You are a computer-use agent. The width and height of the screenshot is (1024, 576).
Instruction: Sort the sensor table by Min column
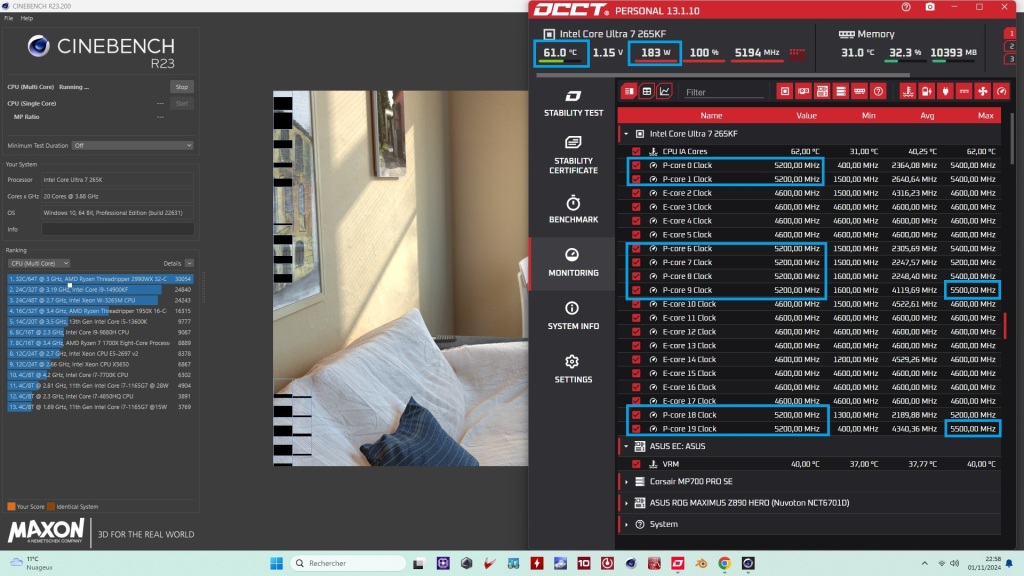point(868,116)
